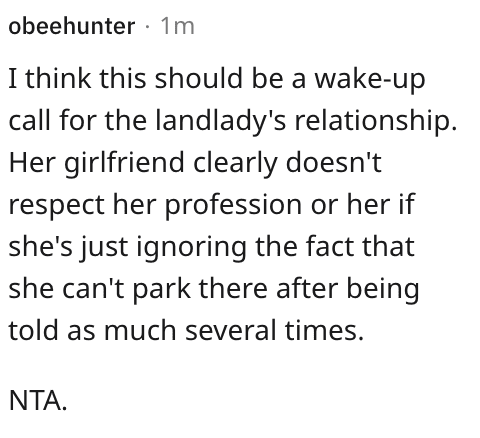The image size is (480, 438).
Task: Click the 'NTA.' verdict text
Action: pyautogui.click(x=38, y=400)
